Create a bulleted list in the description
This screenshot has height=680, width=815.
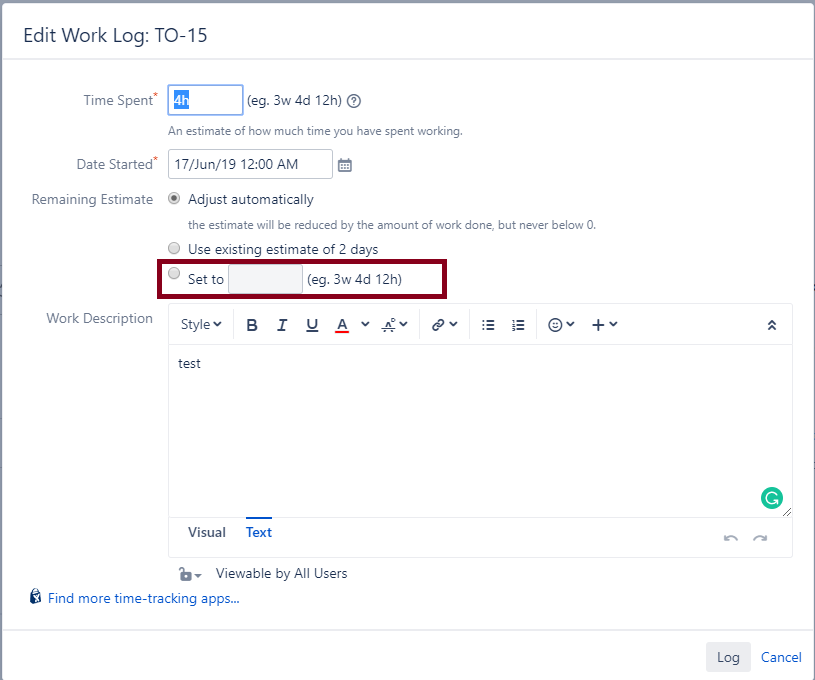488,324
